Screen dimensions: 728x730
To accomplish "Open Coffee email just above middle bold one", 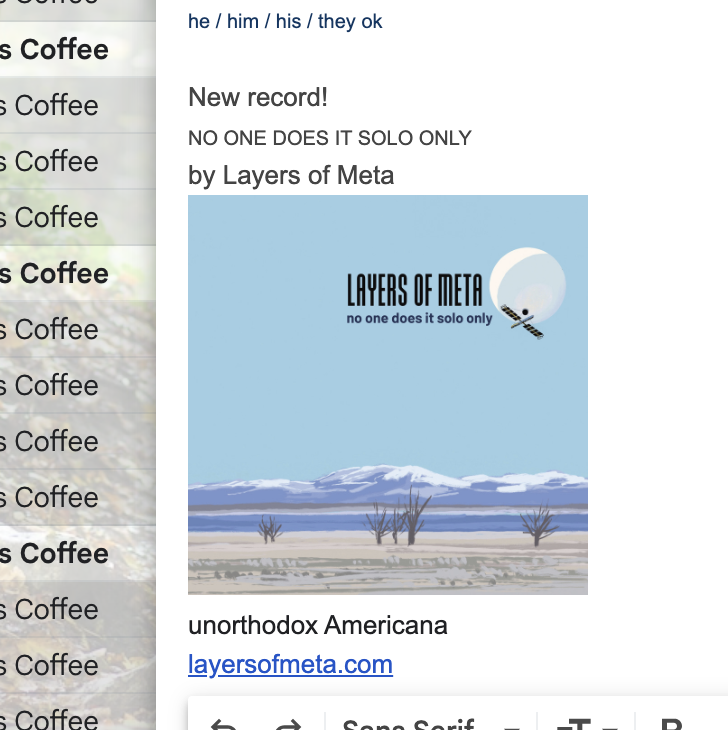I will [x=78, y=217].
